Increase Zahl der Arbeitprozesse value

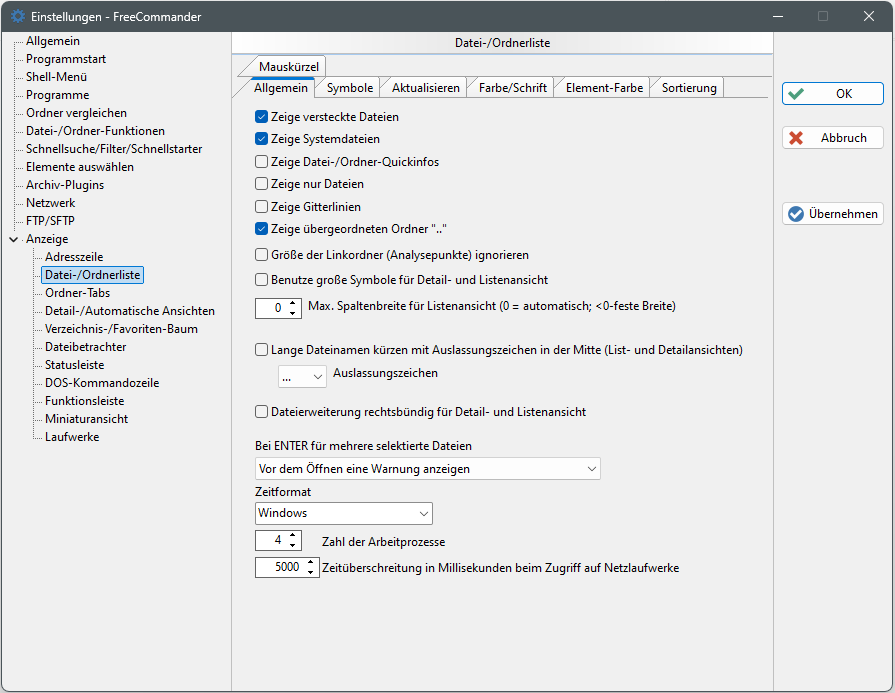point(292,535)
